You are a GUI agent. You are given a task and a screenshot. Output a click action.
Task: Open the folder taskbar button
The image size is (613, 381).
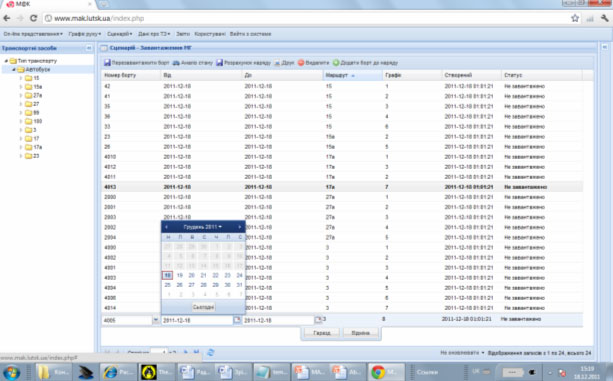click(53, 372)
